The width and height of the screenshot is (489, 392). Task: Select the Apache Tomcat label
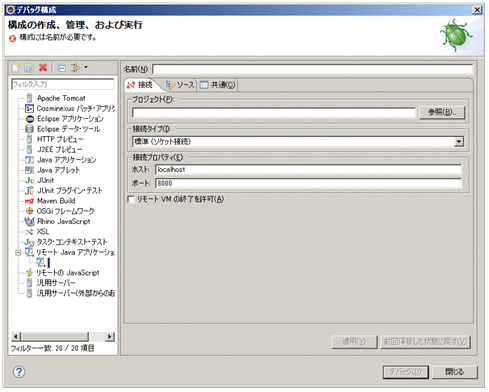pos(61,98)
